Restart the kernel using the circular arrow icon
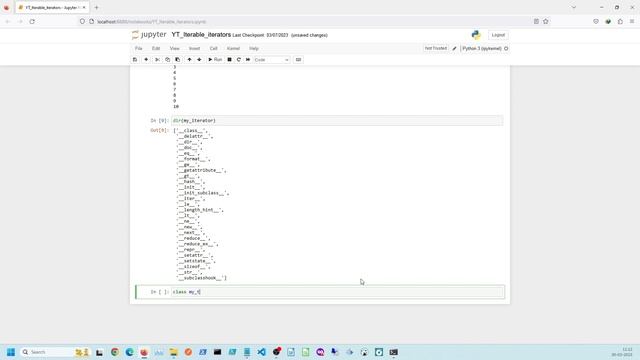Image resolution: width=640 pixels, height=360 pixels. 239,60
